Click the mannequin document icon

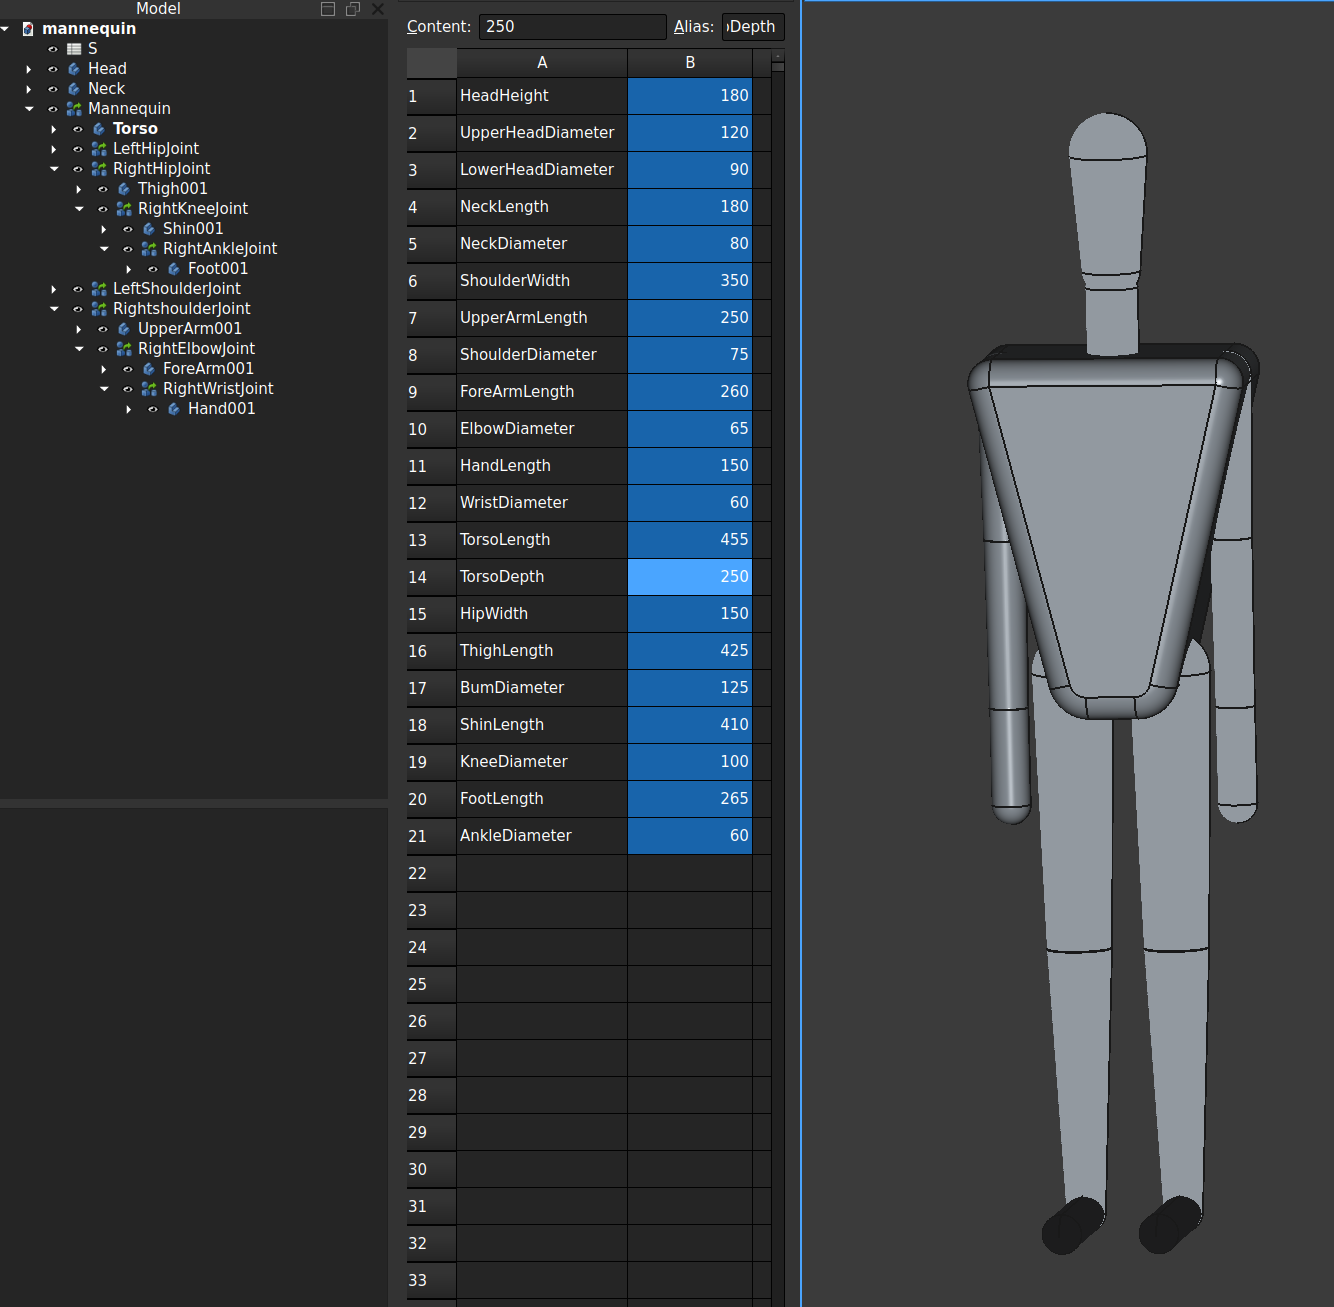tap(28, 29)
